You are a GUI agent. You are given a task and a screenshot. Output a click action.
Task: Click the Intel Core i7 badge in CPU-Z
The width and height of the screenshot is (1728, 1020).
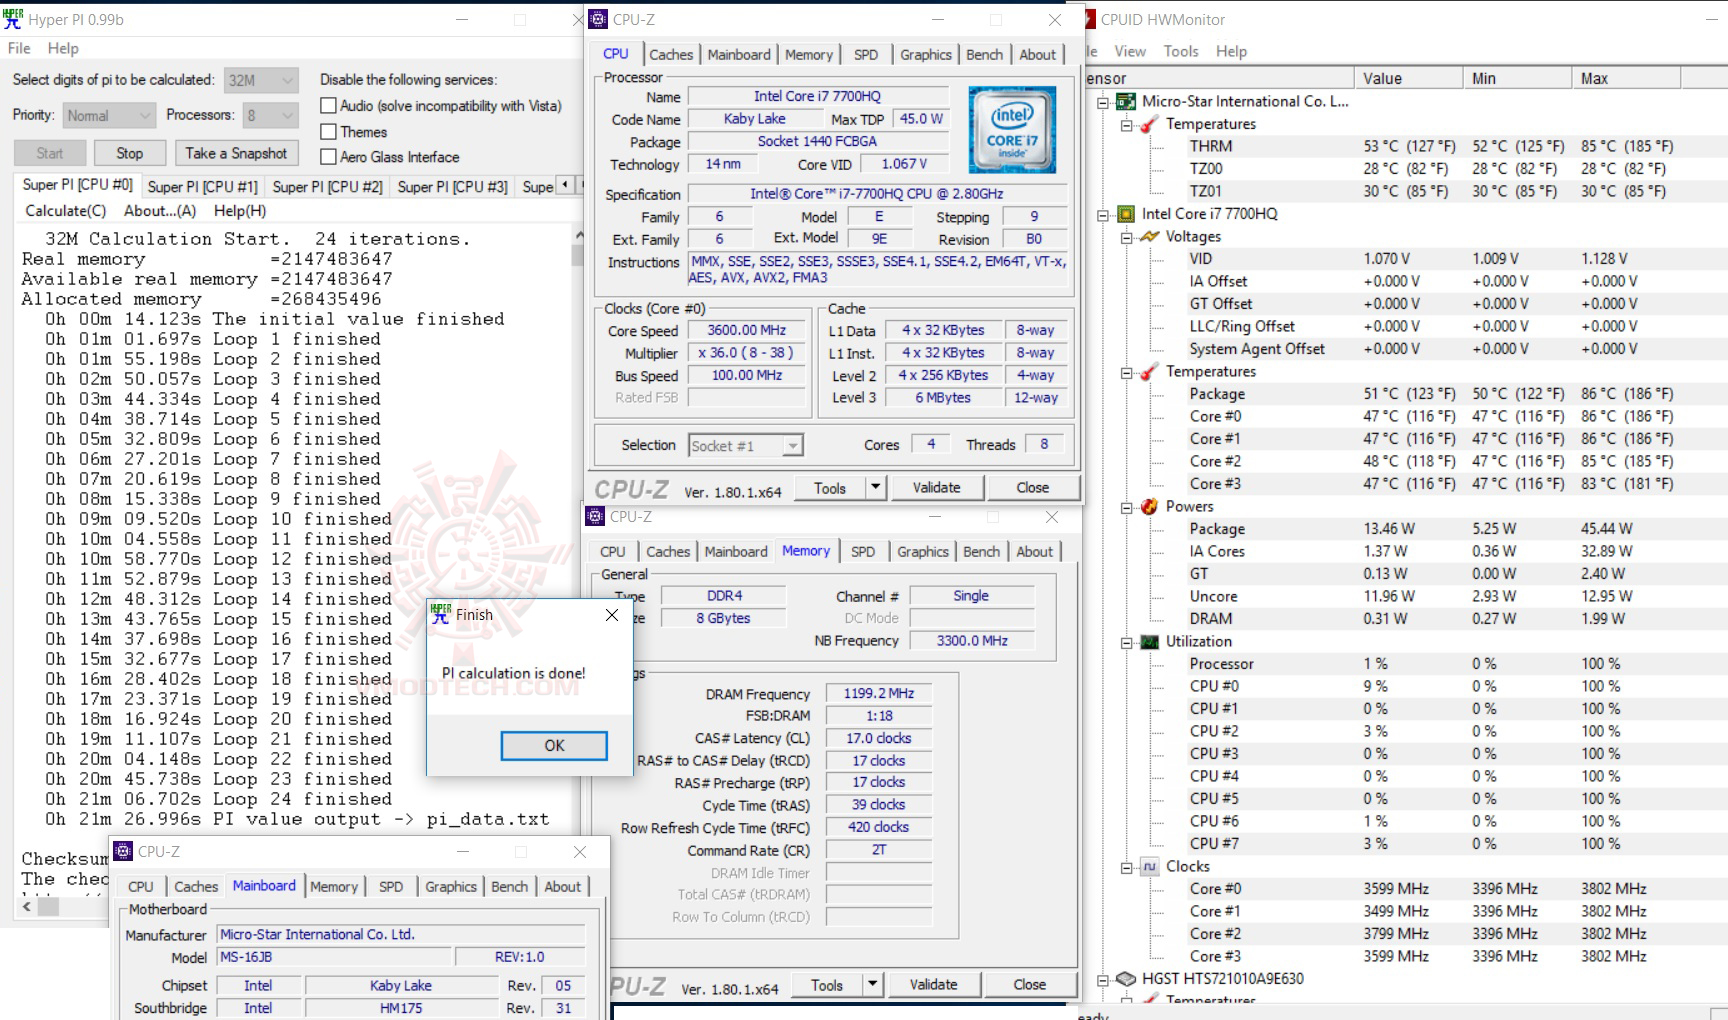(x=1011, y=130)
